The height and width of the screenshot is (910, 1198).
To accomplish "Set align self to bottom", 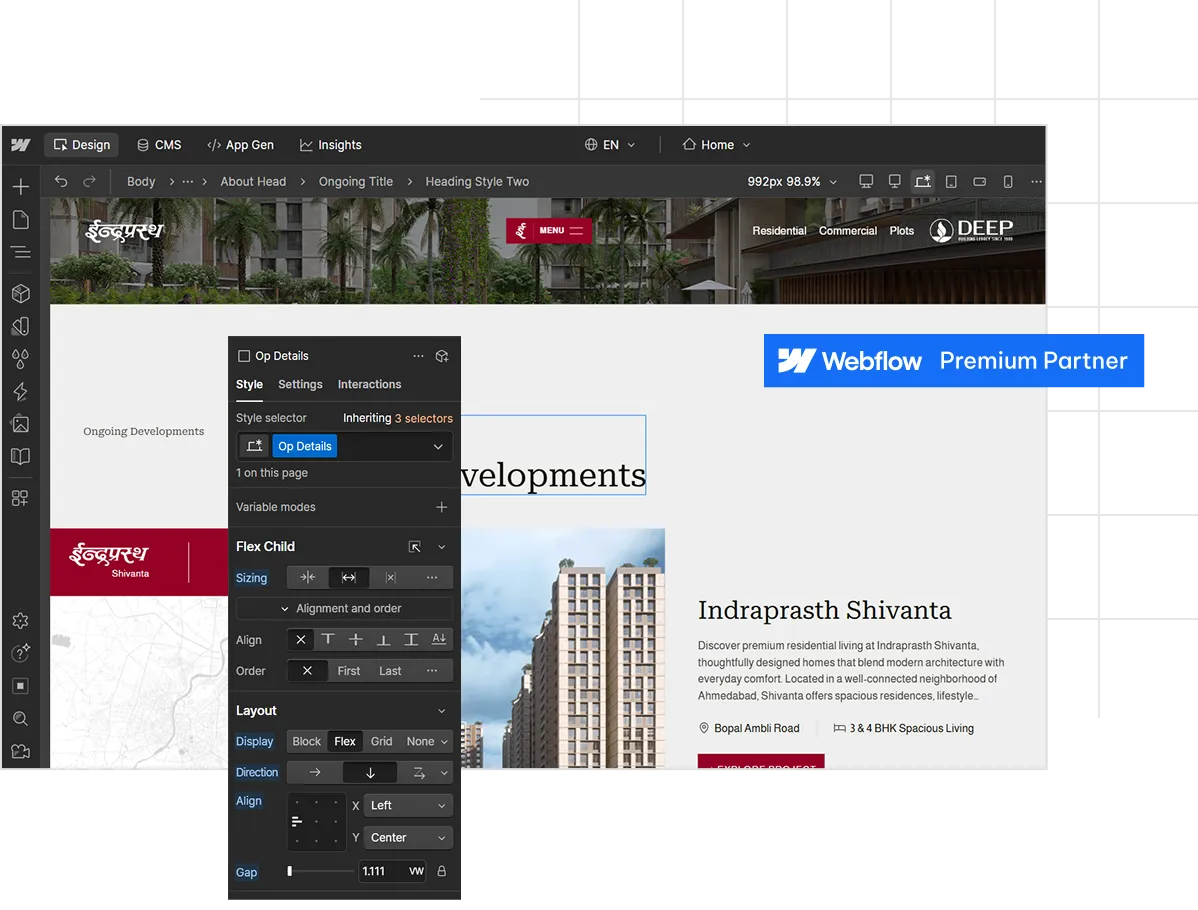I will click(383, 640).
